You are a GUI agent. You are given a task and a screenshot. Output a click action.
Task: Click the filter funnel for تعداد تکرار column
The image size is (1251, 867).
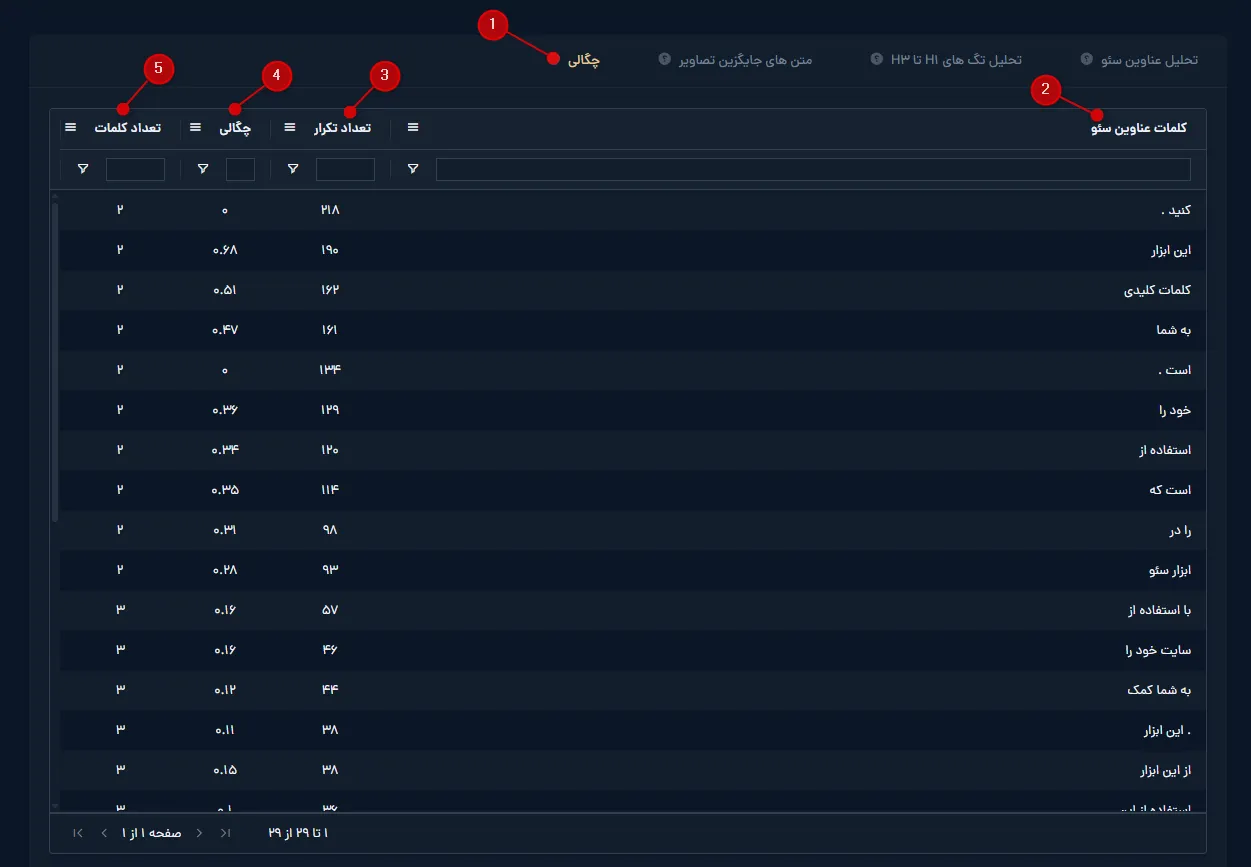tap(293, 169)
